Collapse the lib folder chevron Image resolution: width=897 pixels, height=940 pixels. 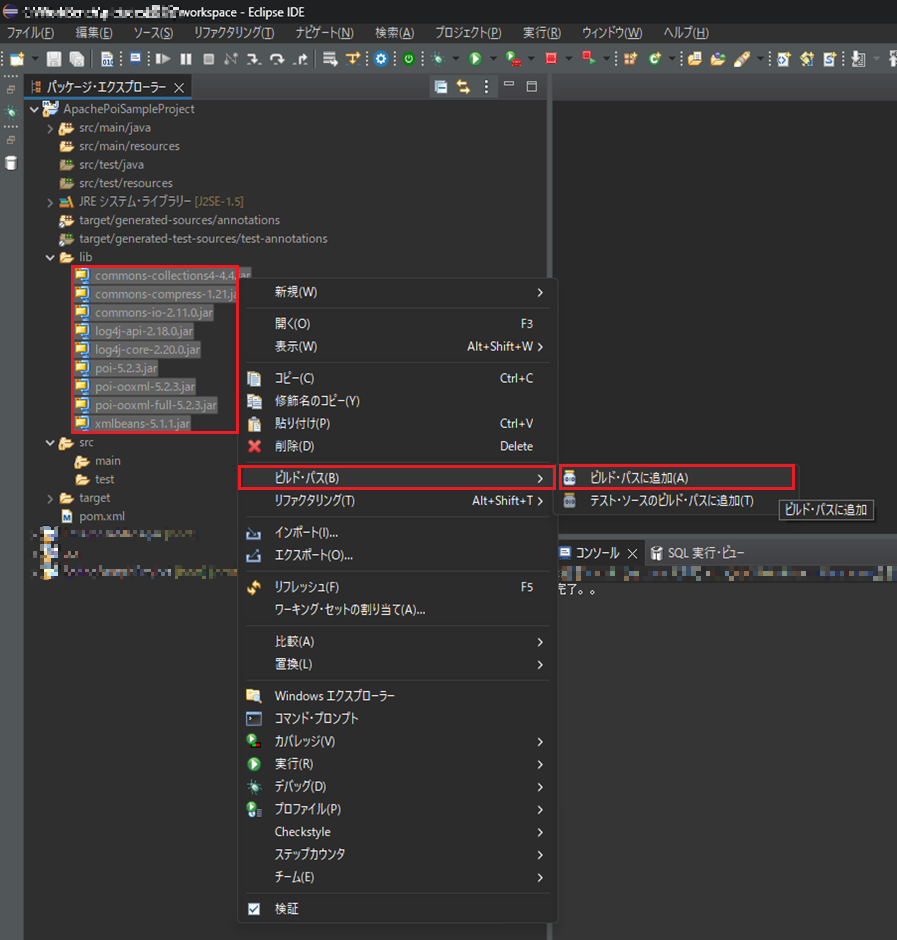(50, 258)
